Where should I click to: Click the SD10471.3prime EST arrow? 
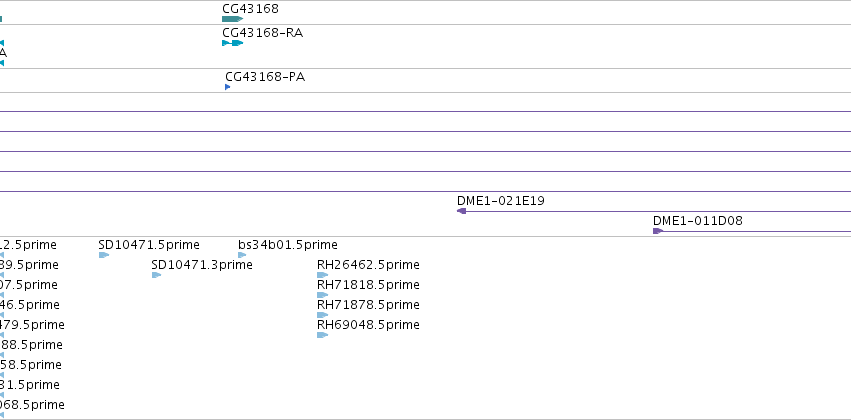[156, 275]
